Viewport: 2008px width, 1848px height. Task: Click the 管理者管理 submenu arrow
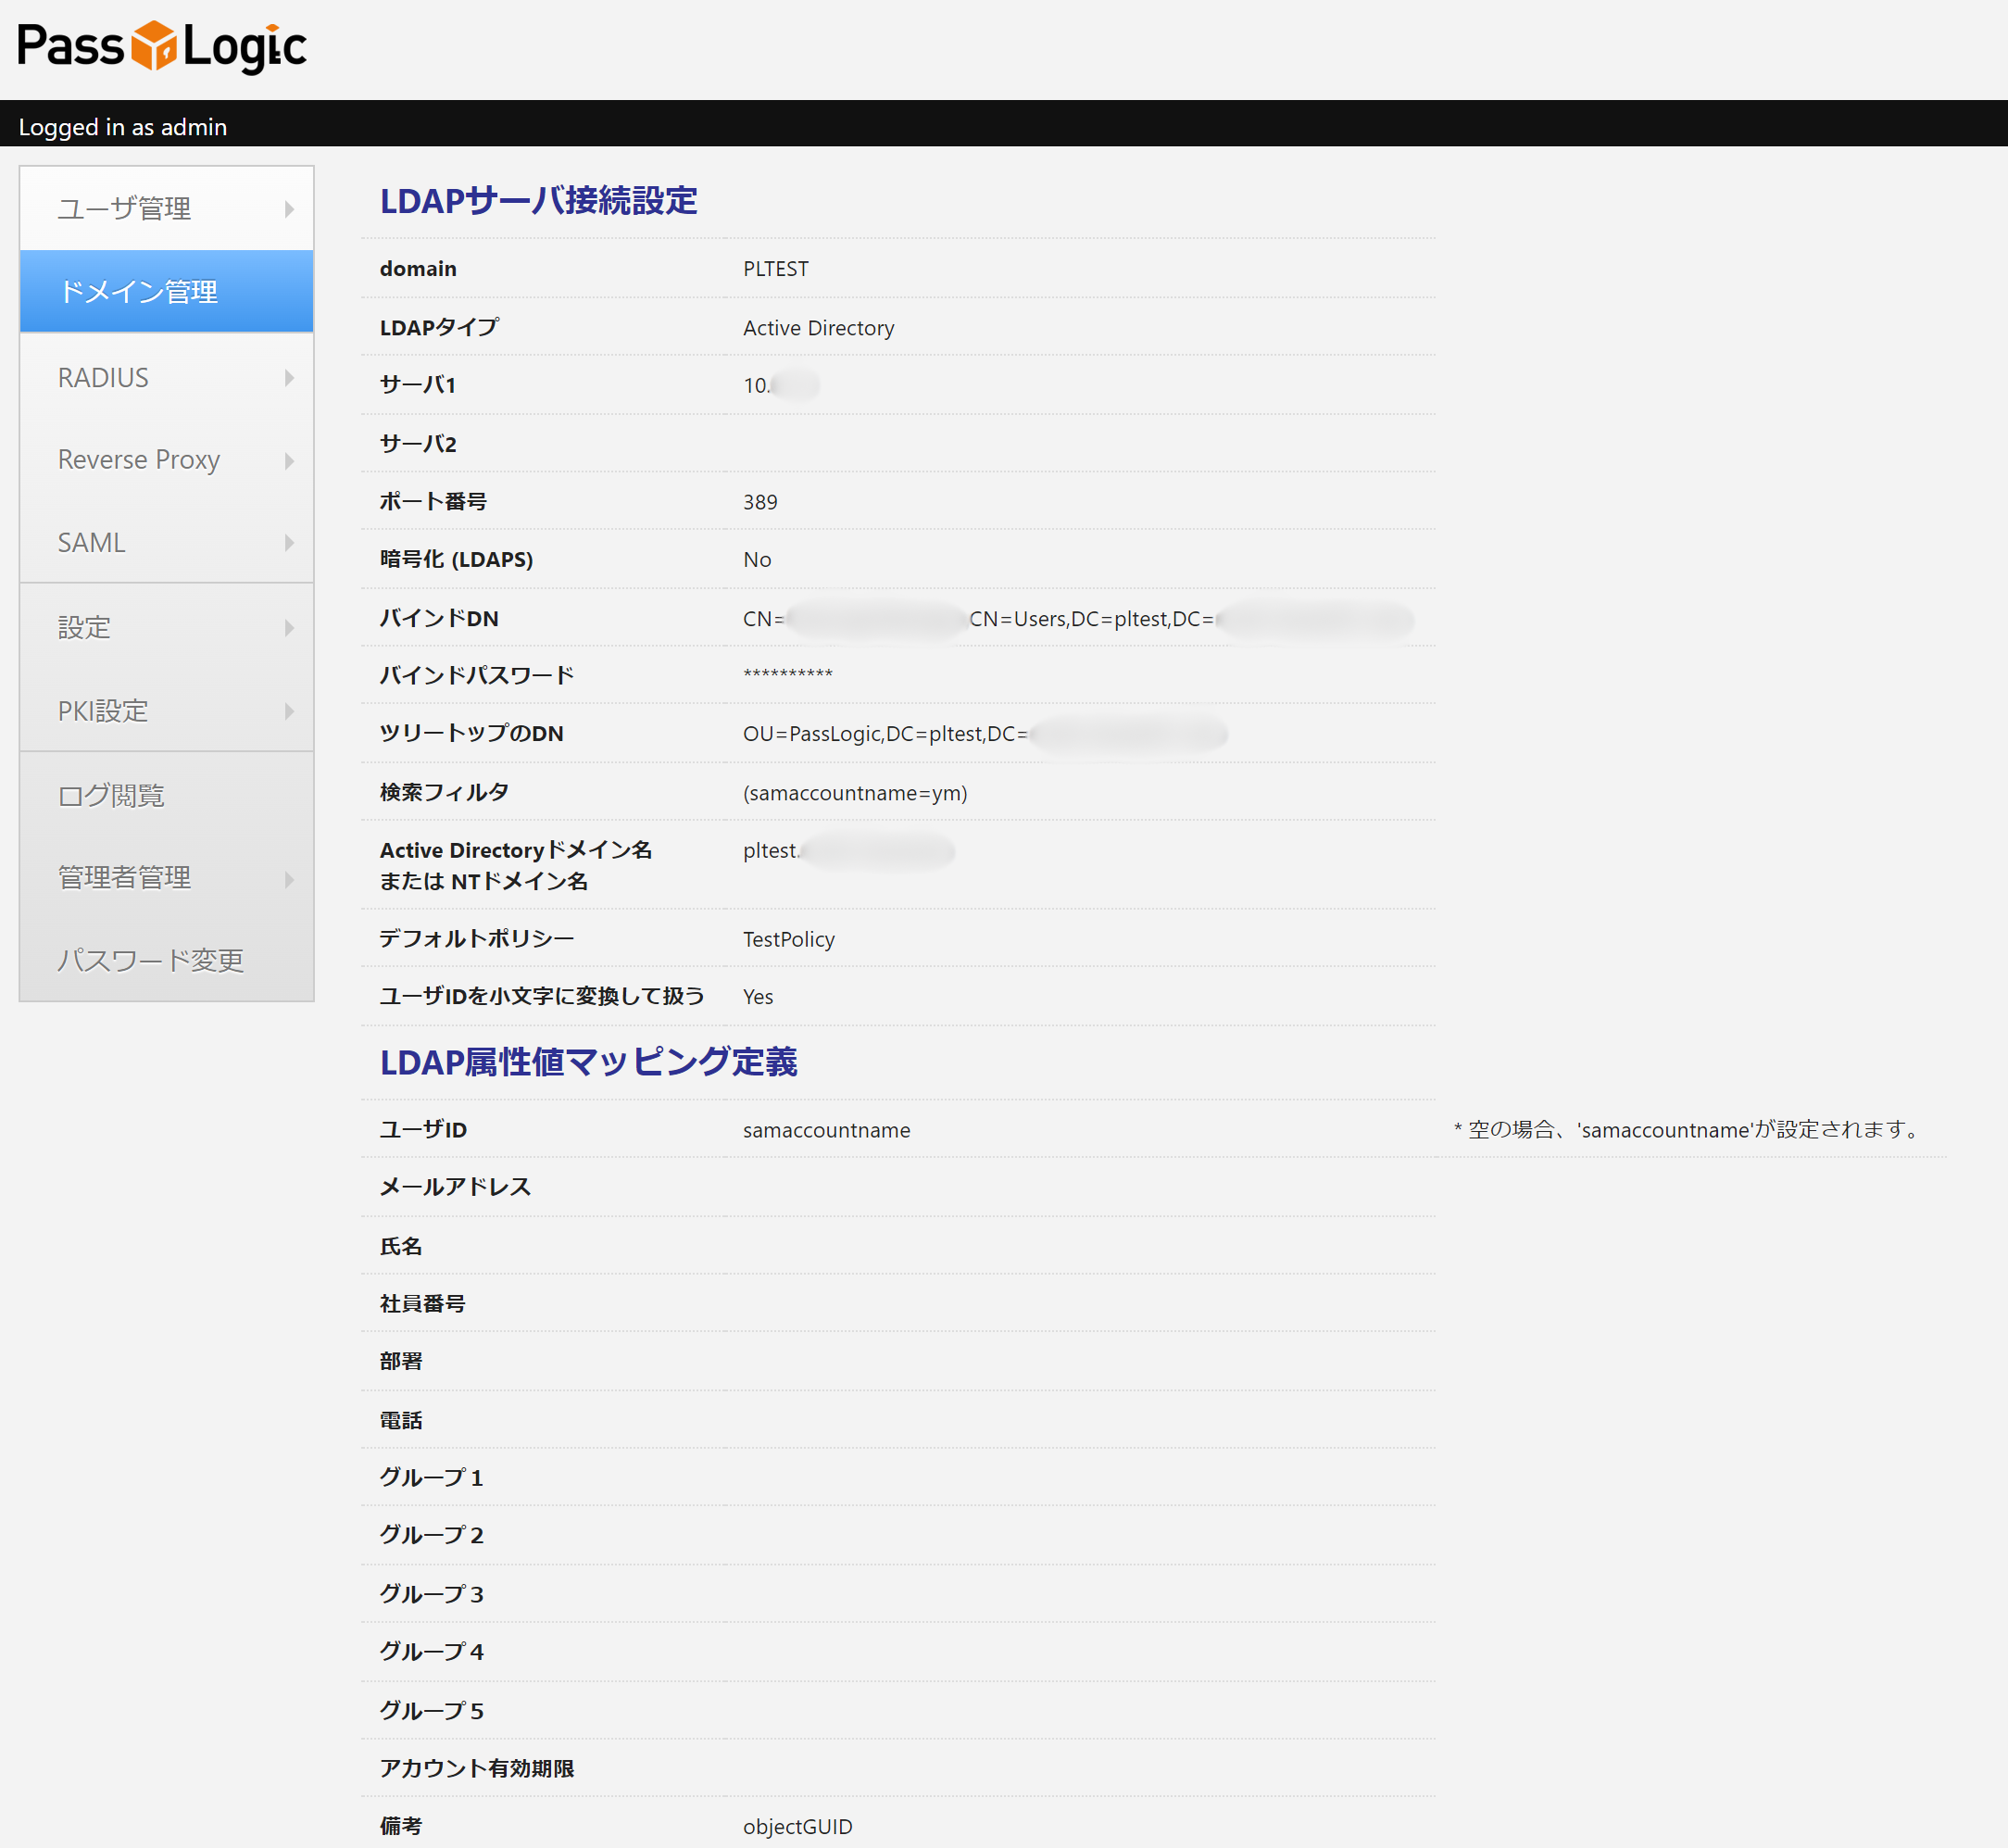pos(289,879)
